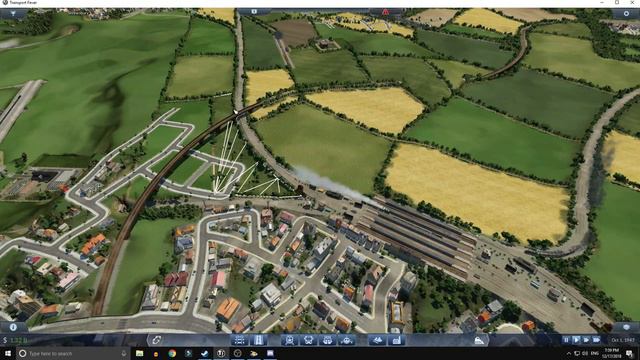Set game speed to normal play
Screen dimensions: 640x360
576,340
